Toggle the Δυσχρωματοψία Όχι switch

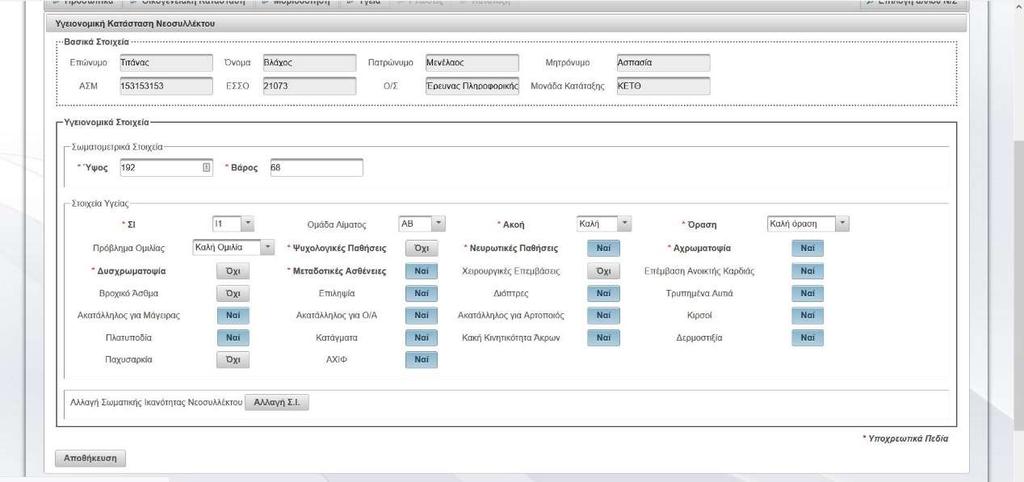[x=232, y=271]
